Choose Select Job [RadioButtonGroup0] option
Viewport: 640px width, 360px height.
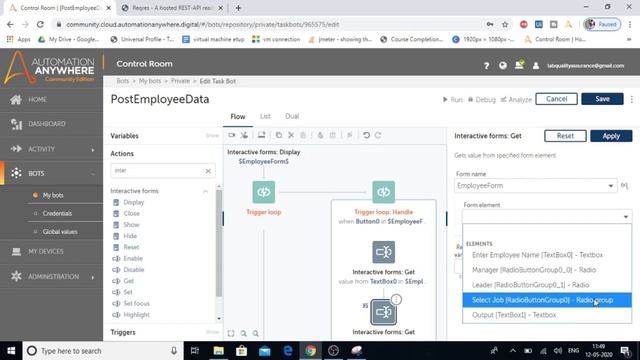click(x=547, y=300)
